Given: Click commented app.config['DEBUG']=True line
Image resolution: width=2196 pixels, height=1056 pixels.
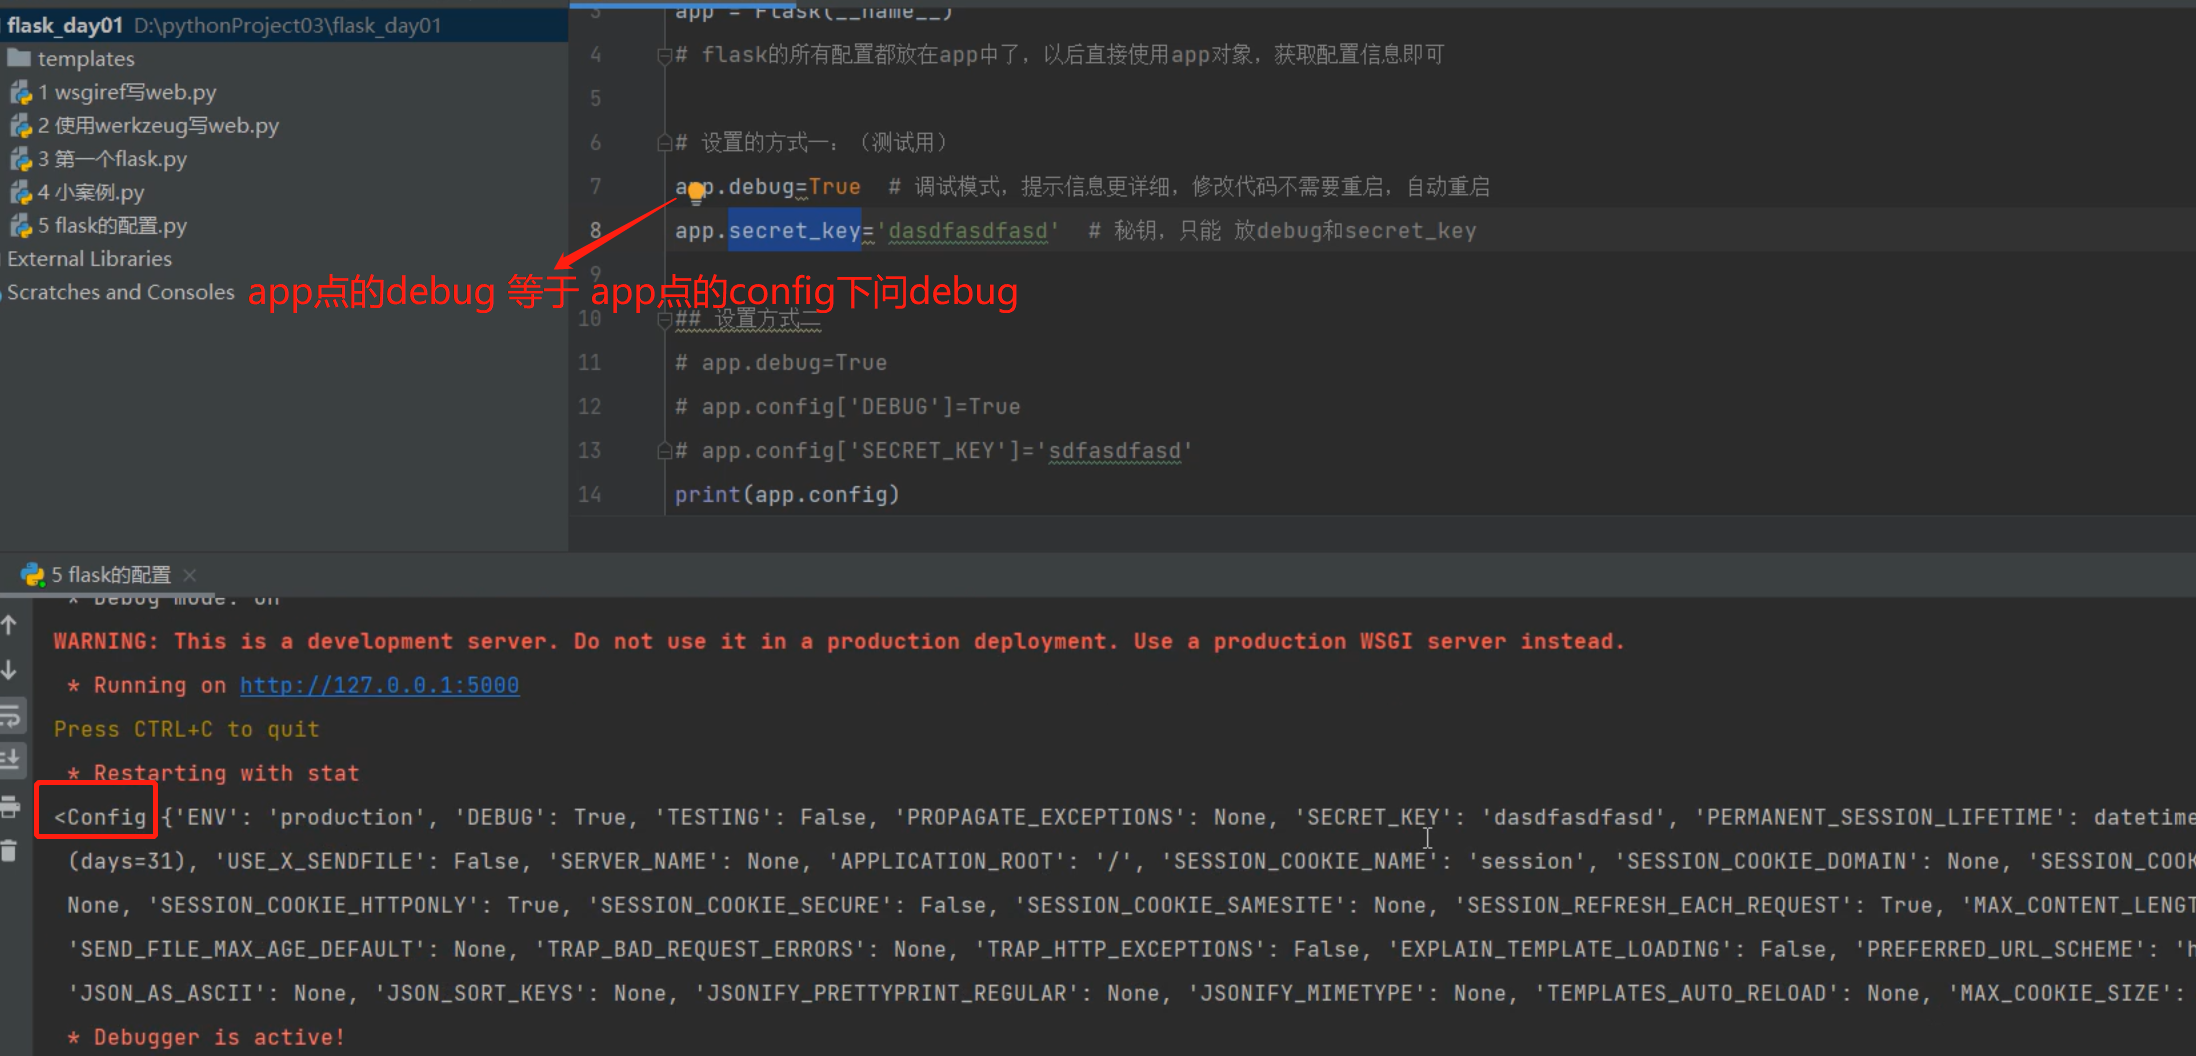Looking at the screenshot, I should tap(848, 407).
